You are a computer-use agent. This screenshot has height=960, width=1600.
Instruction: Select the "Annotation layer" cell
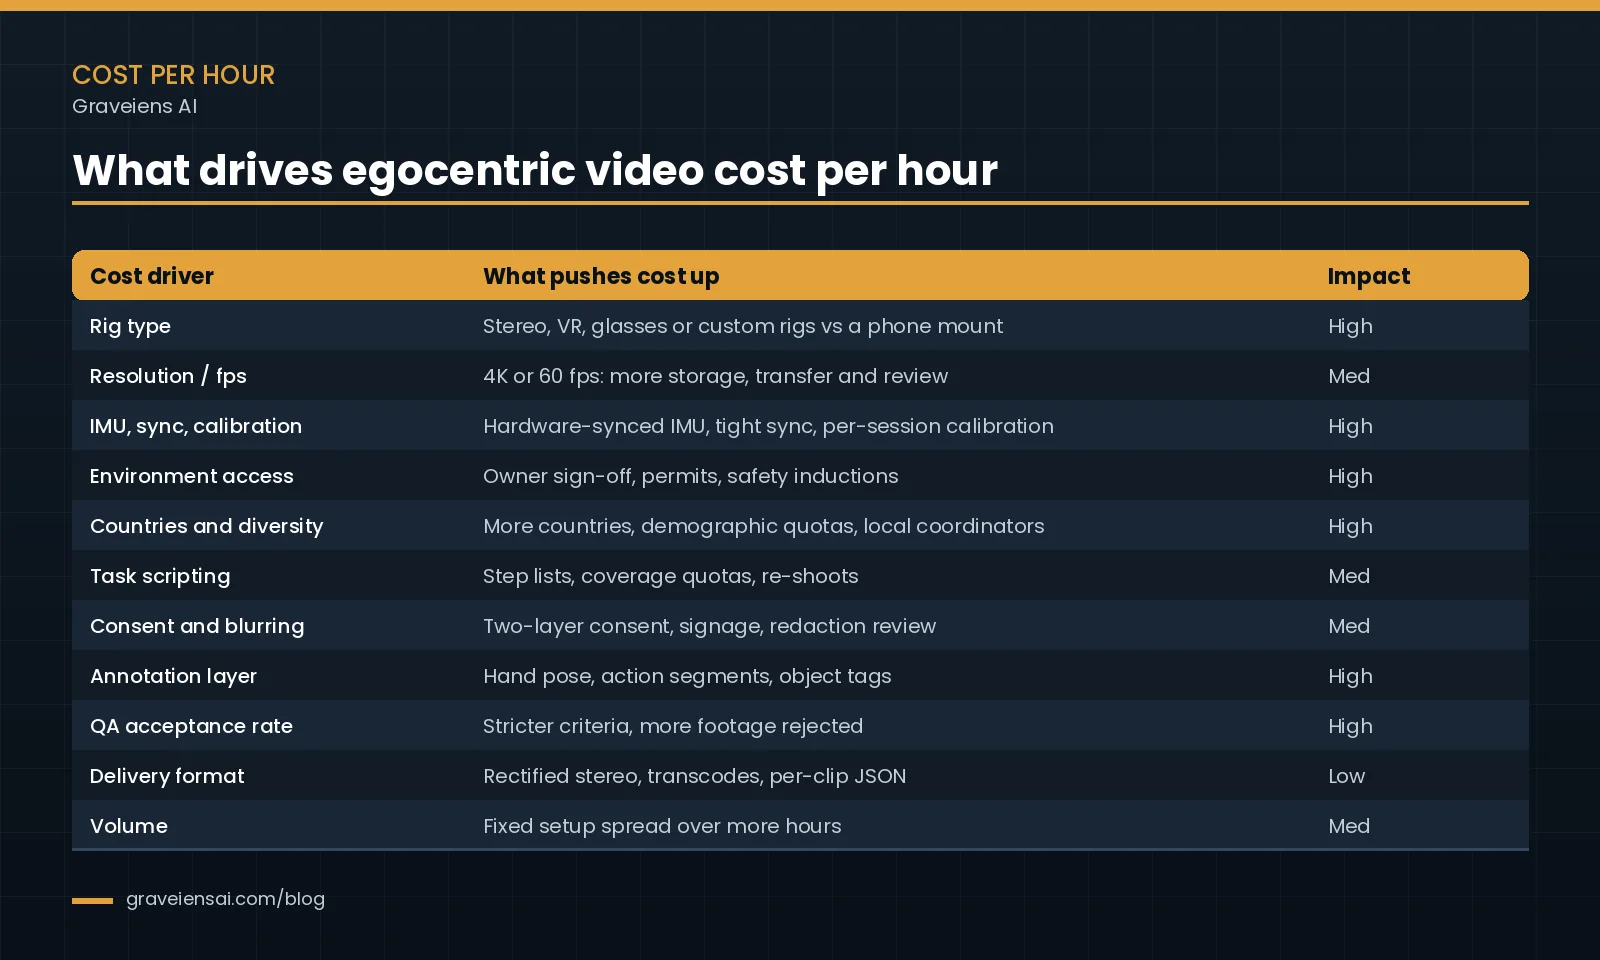(174, 676)
